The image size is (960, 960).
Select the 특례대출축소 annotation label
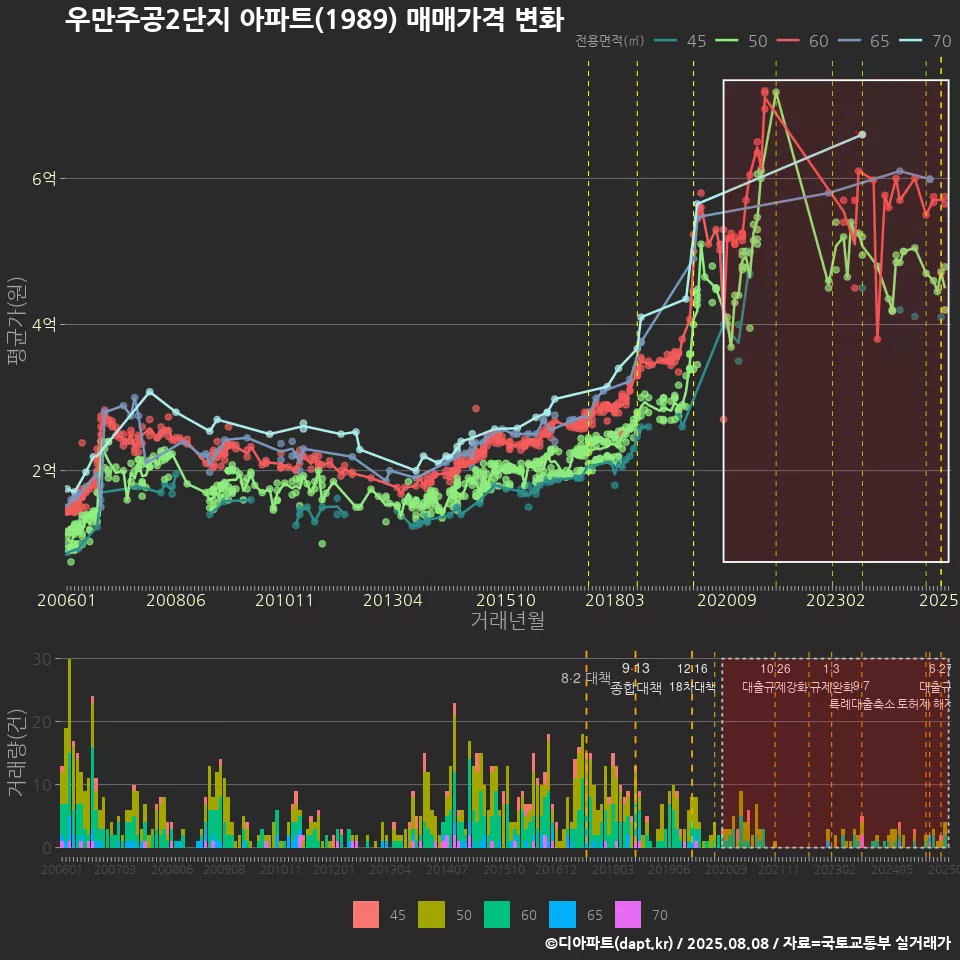pyautogui.click(x=862, y=704)
